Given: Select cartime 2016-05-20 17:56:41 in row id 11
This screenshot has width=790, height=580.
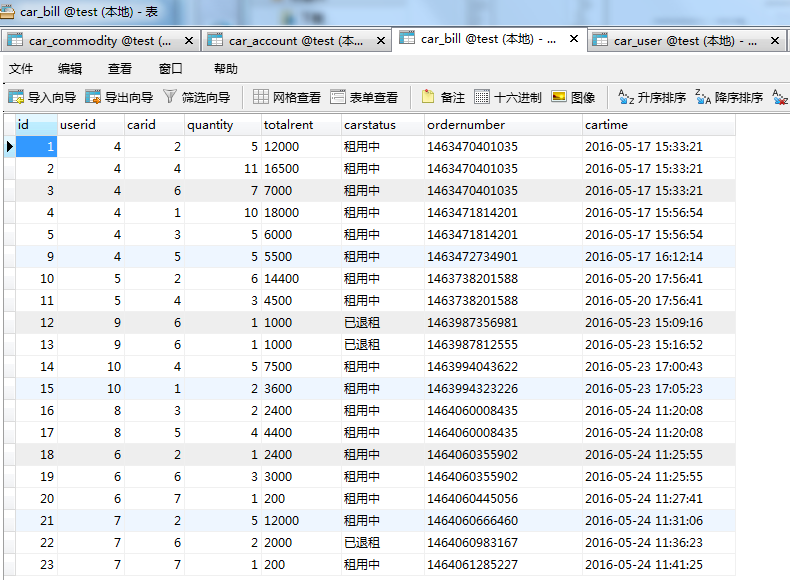Looking at the screenshot, I should [659, 300].
